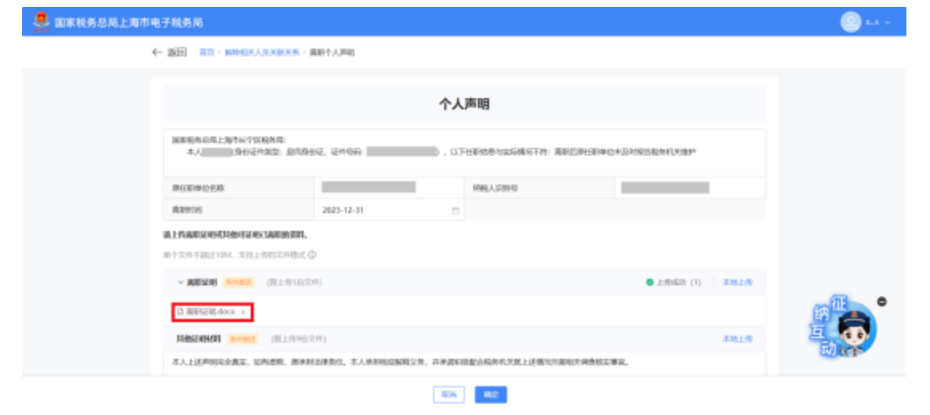Minimize the 征纳互动 floating widget
Image resolution: width=930 pixels, height=415 pixels.
(881, 301)
